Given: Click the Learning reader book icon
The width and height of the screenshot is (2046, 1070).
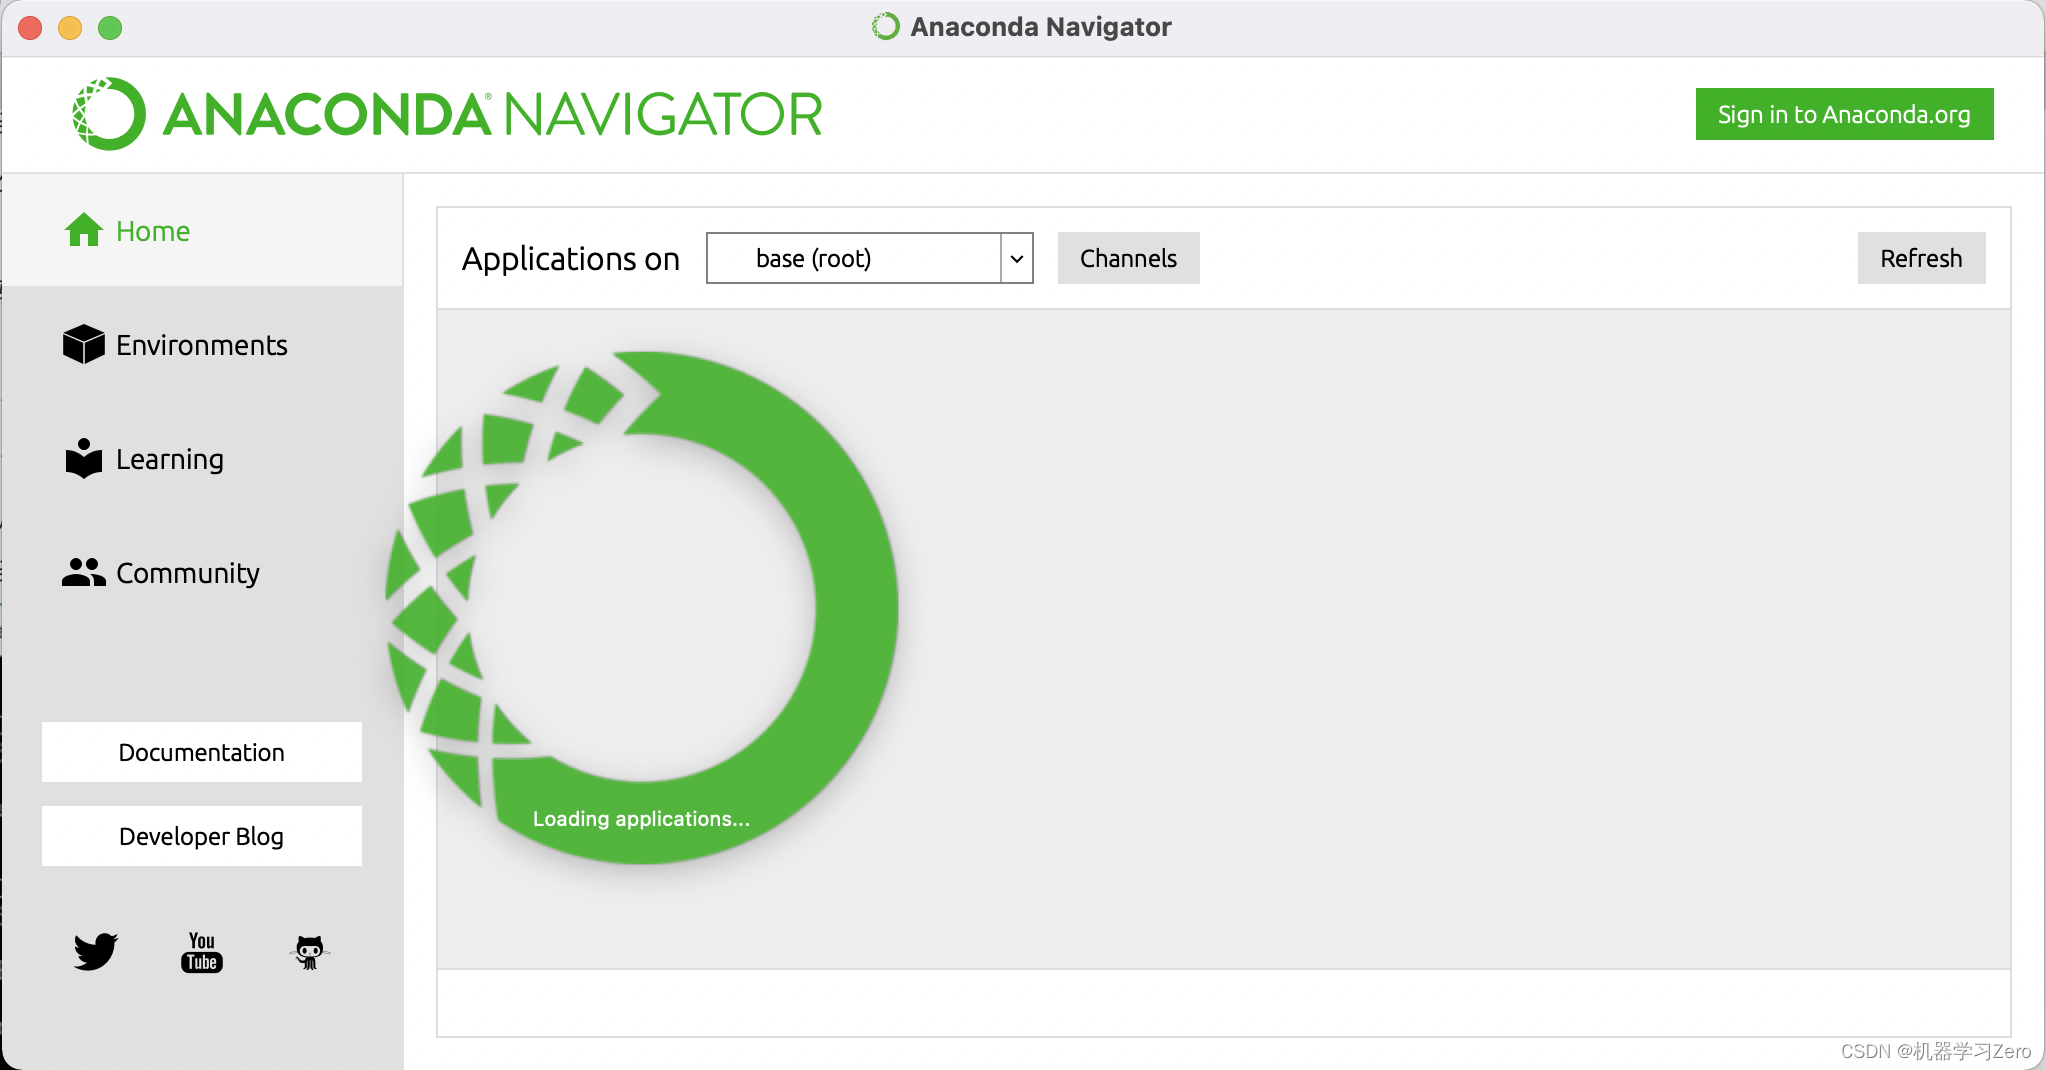Looking at the screenshot, I should point(84,458).
